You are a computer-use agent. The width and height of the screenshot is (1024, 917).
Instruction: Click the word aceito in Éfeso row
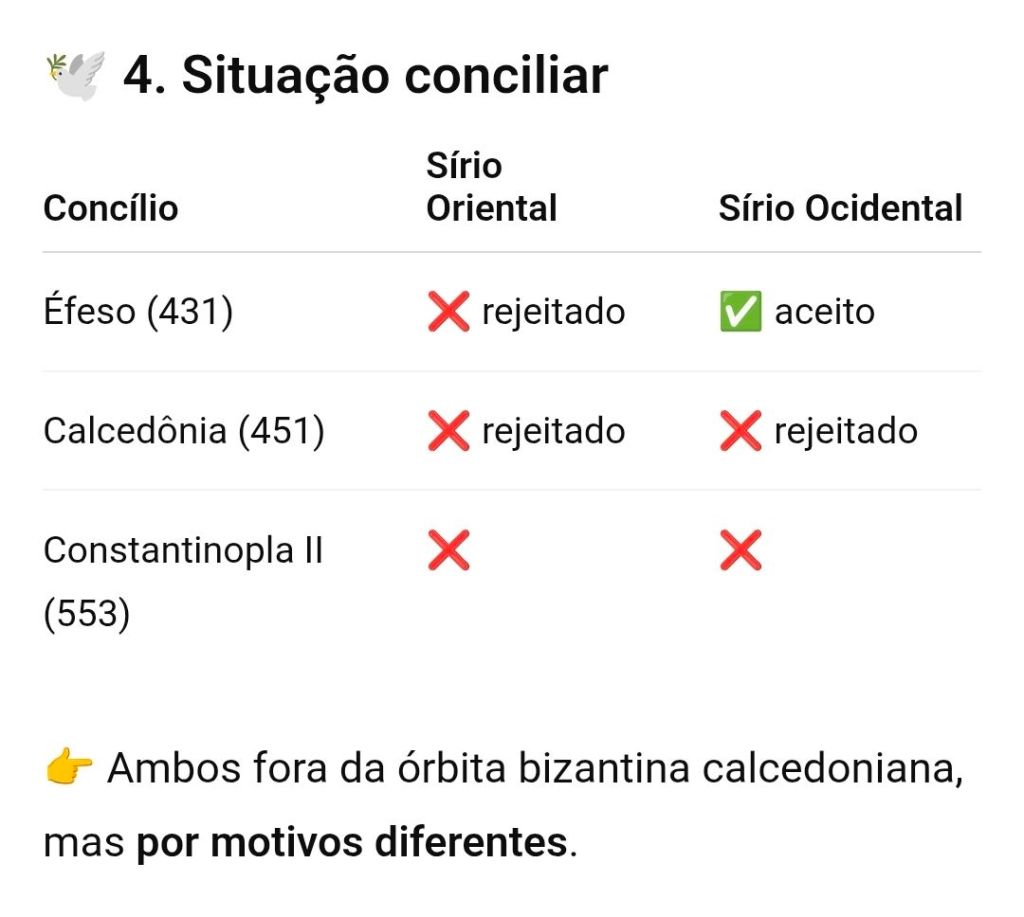[x=824, y=312]
